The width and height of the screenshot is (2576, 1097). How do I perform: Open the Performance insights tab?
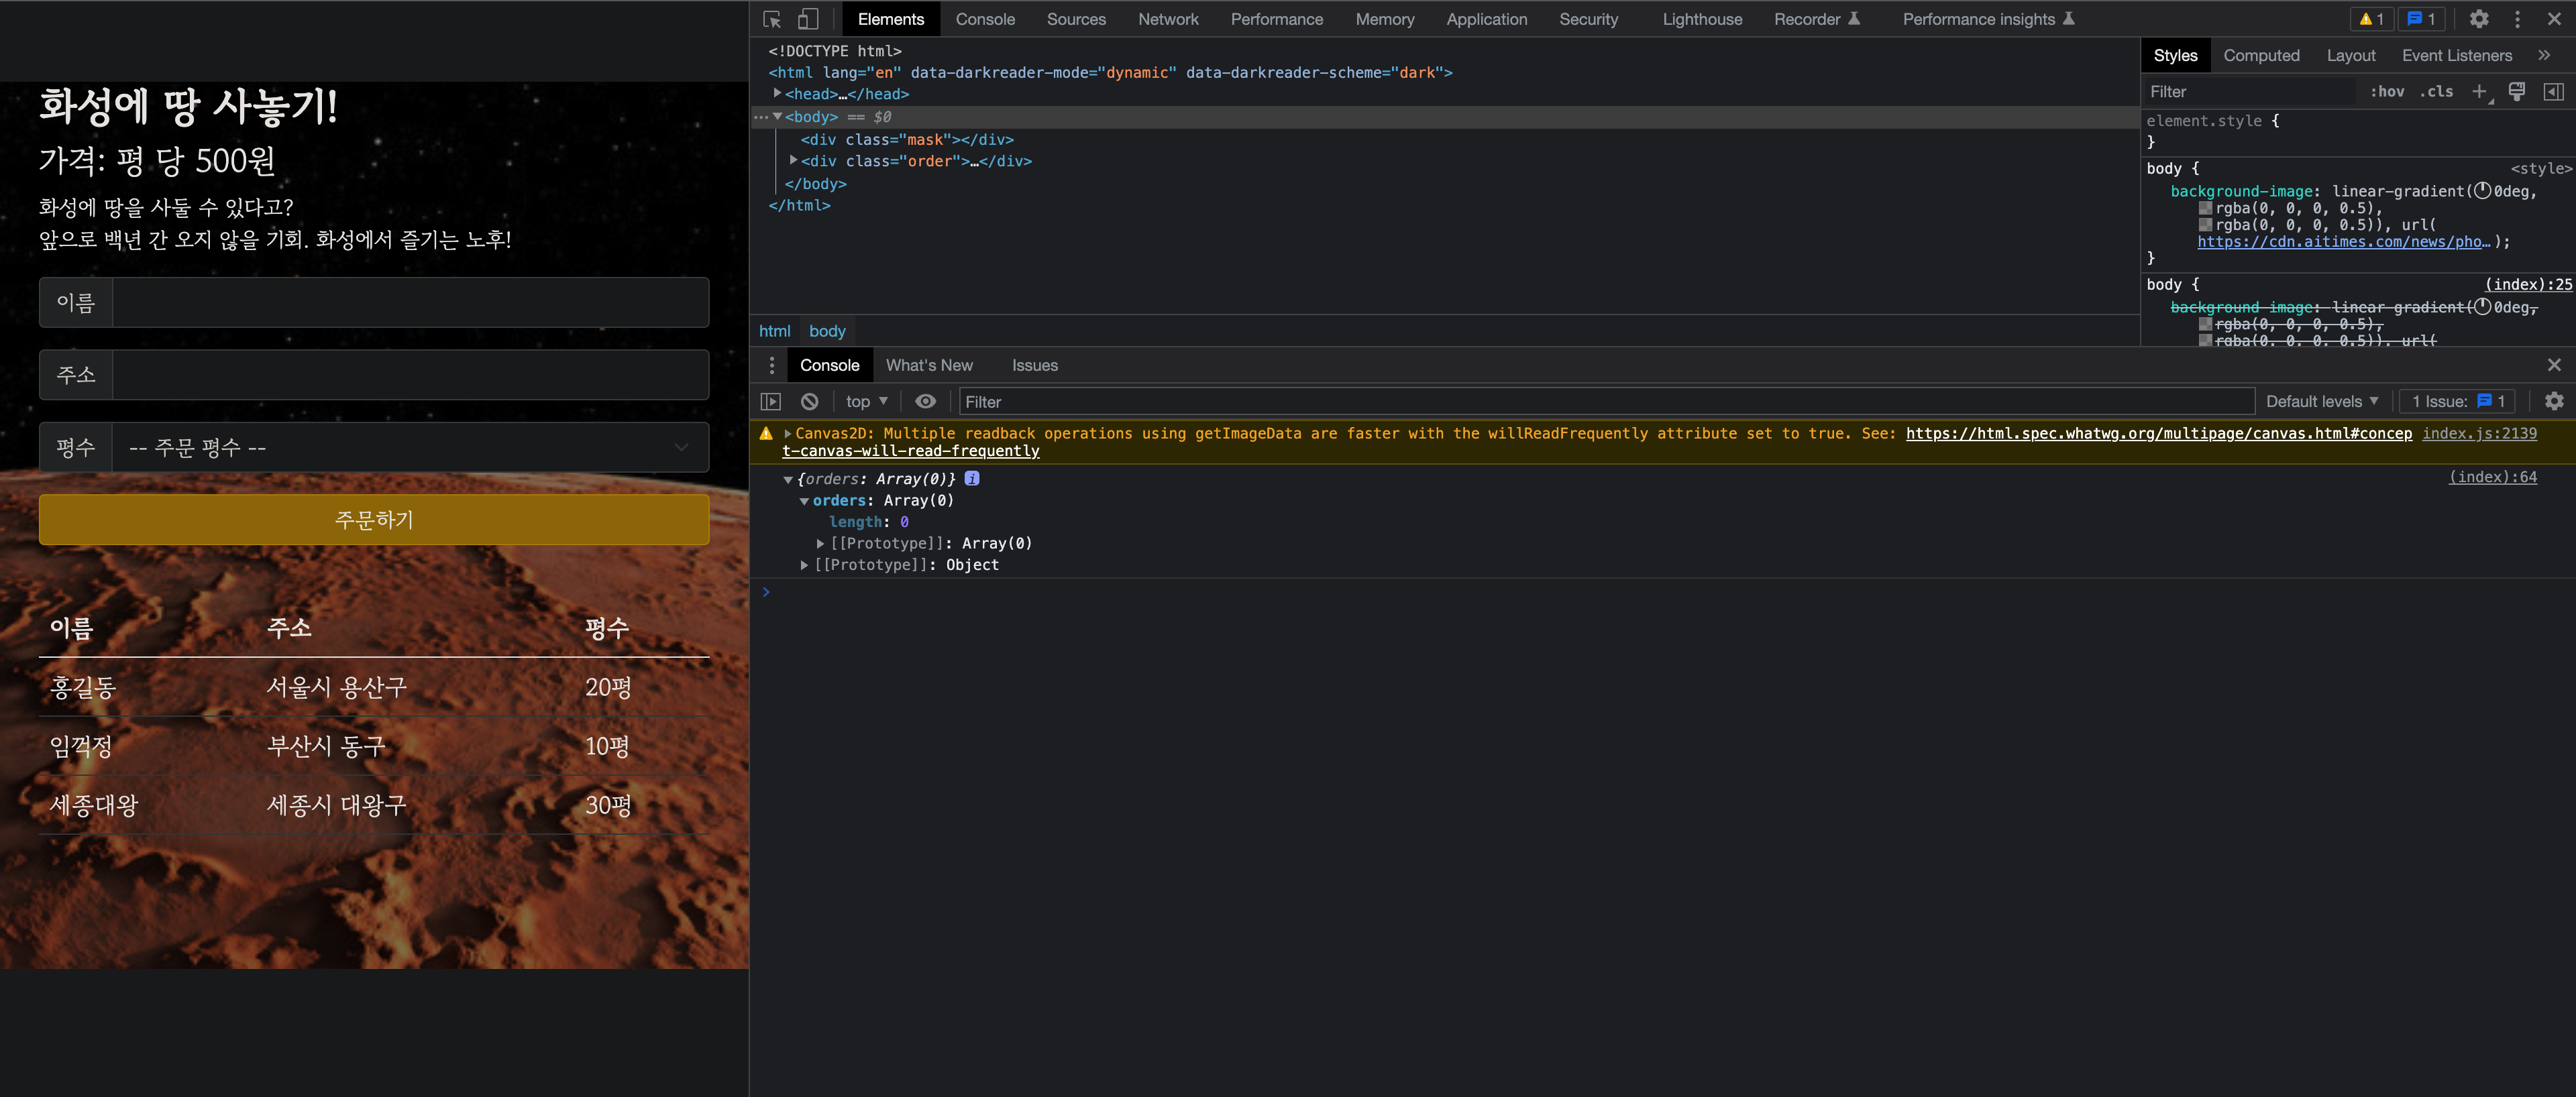coord(1989,19)
